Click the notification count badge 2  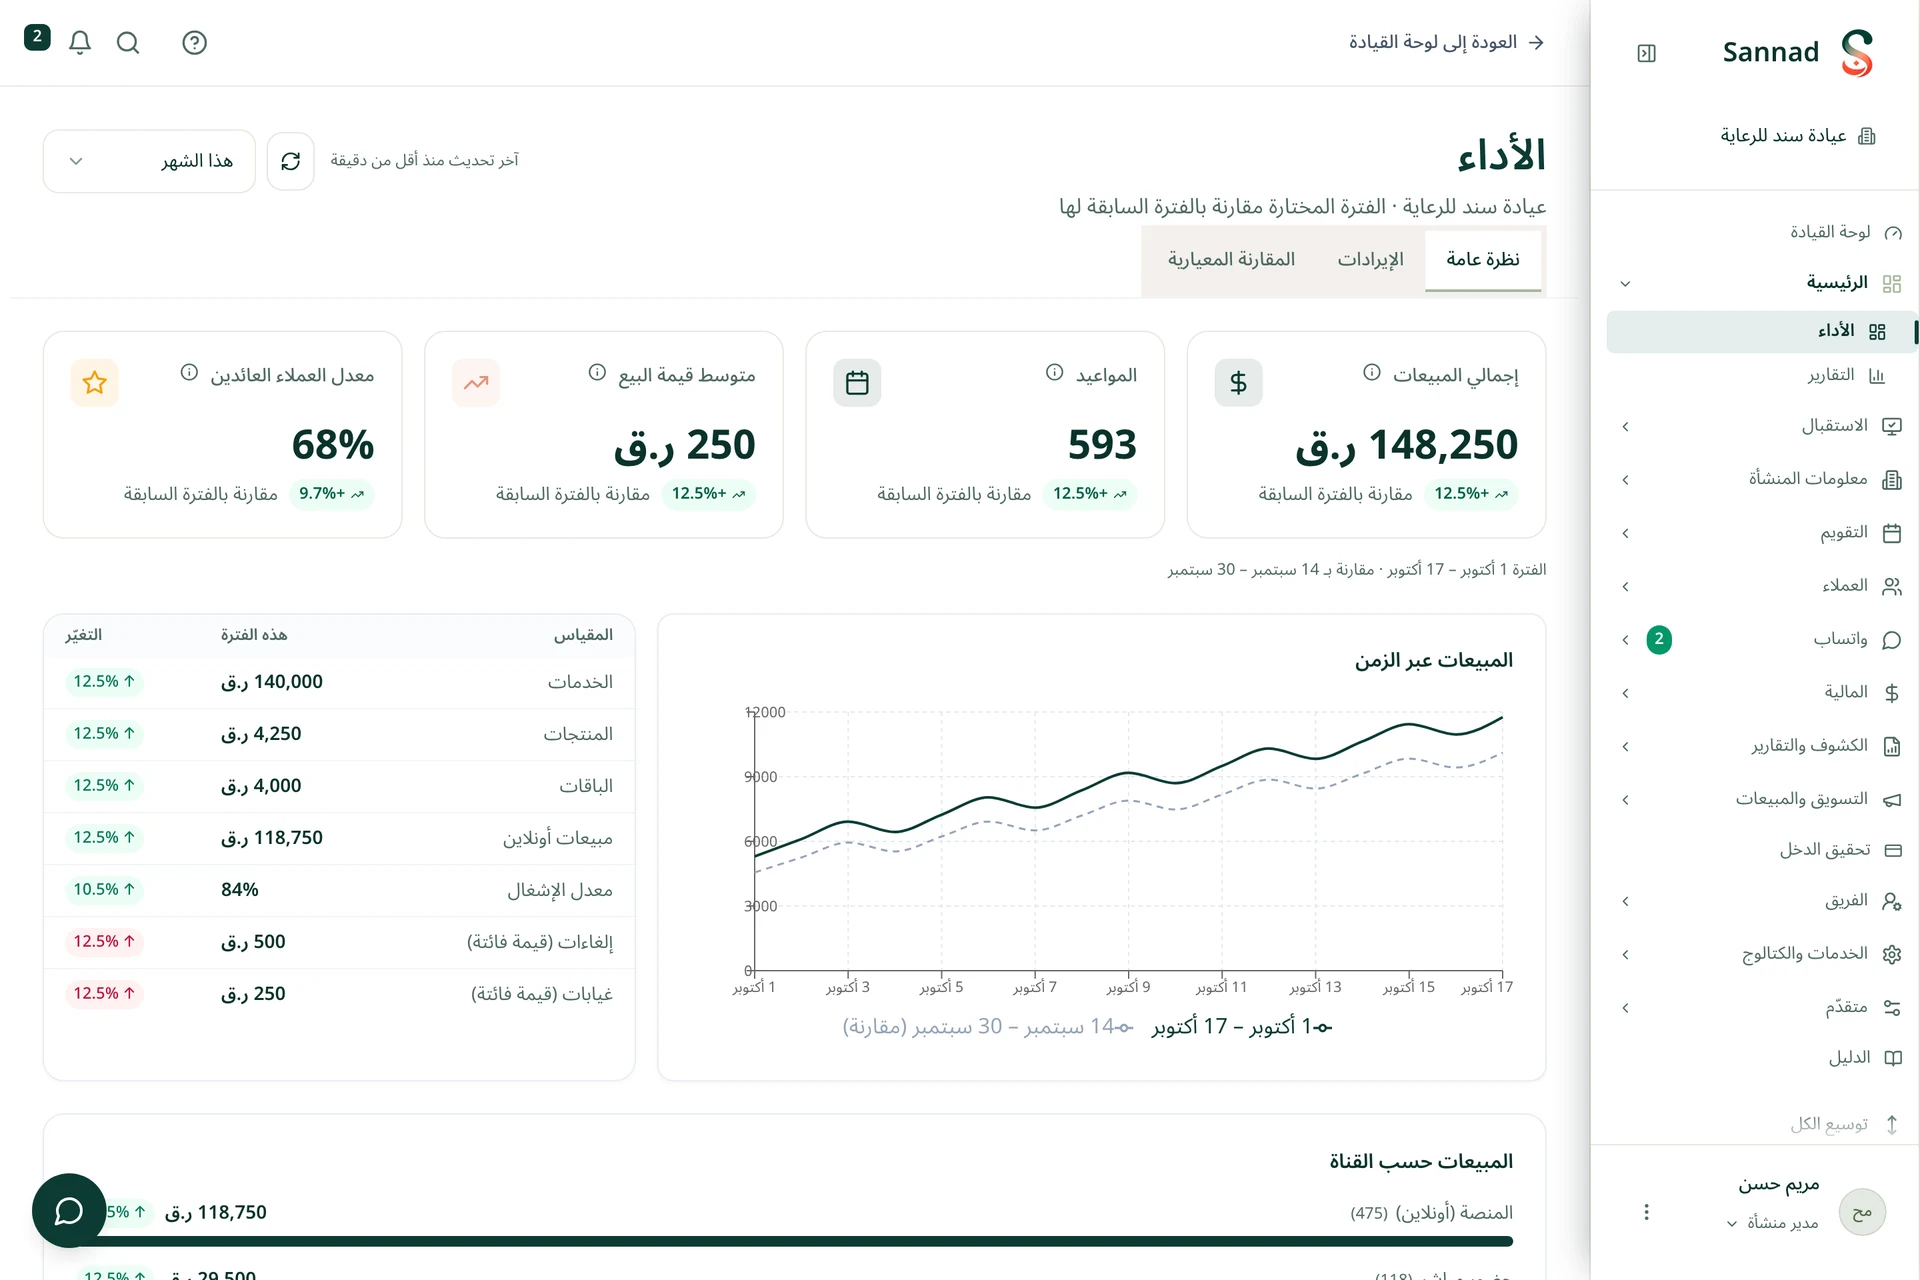(37, 37)
